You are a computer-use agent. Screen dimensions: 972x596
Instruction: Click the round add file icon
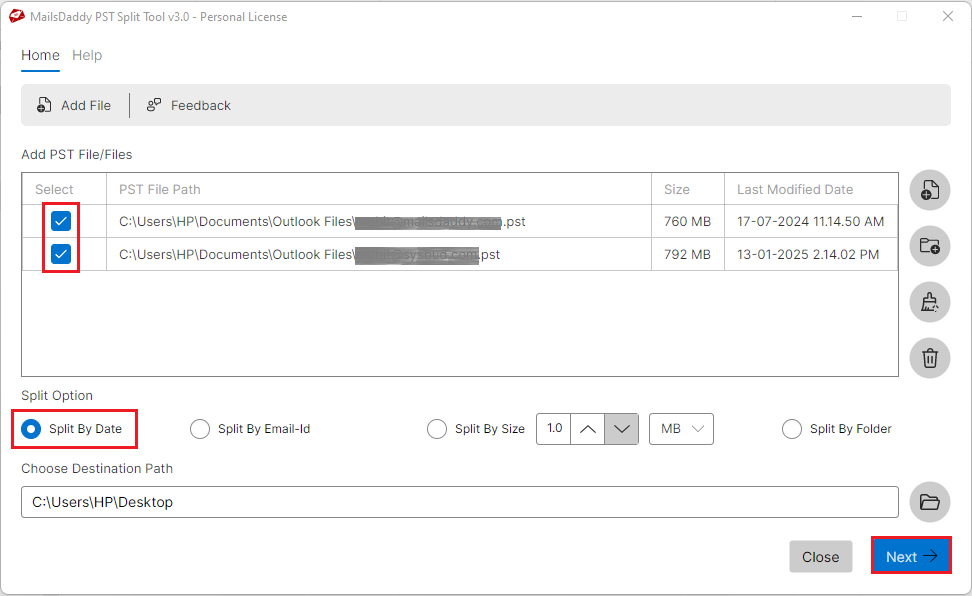pyautogui.click(x=929, y=190)
